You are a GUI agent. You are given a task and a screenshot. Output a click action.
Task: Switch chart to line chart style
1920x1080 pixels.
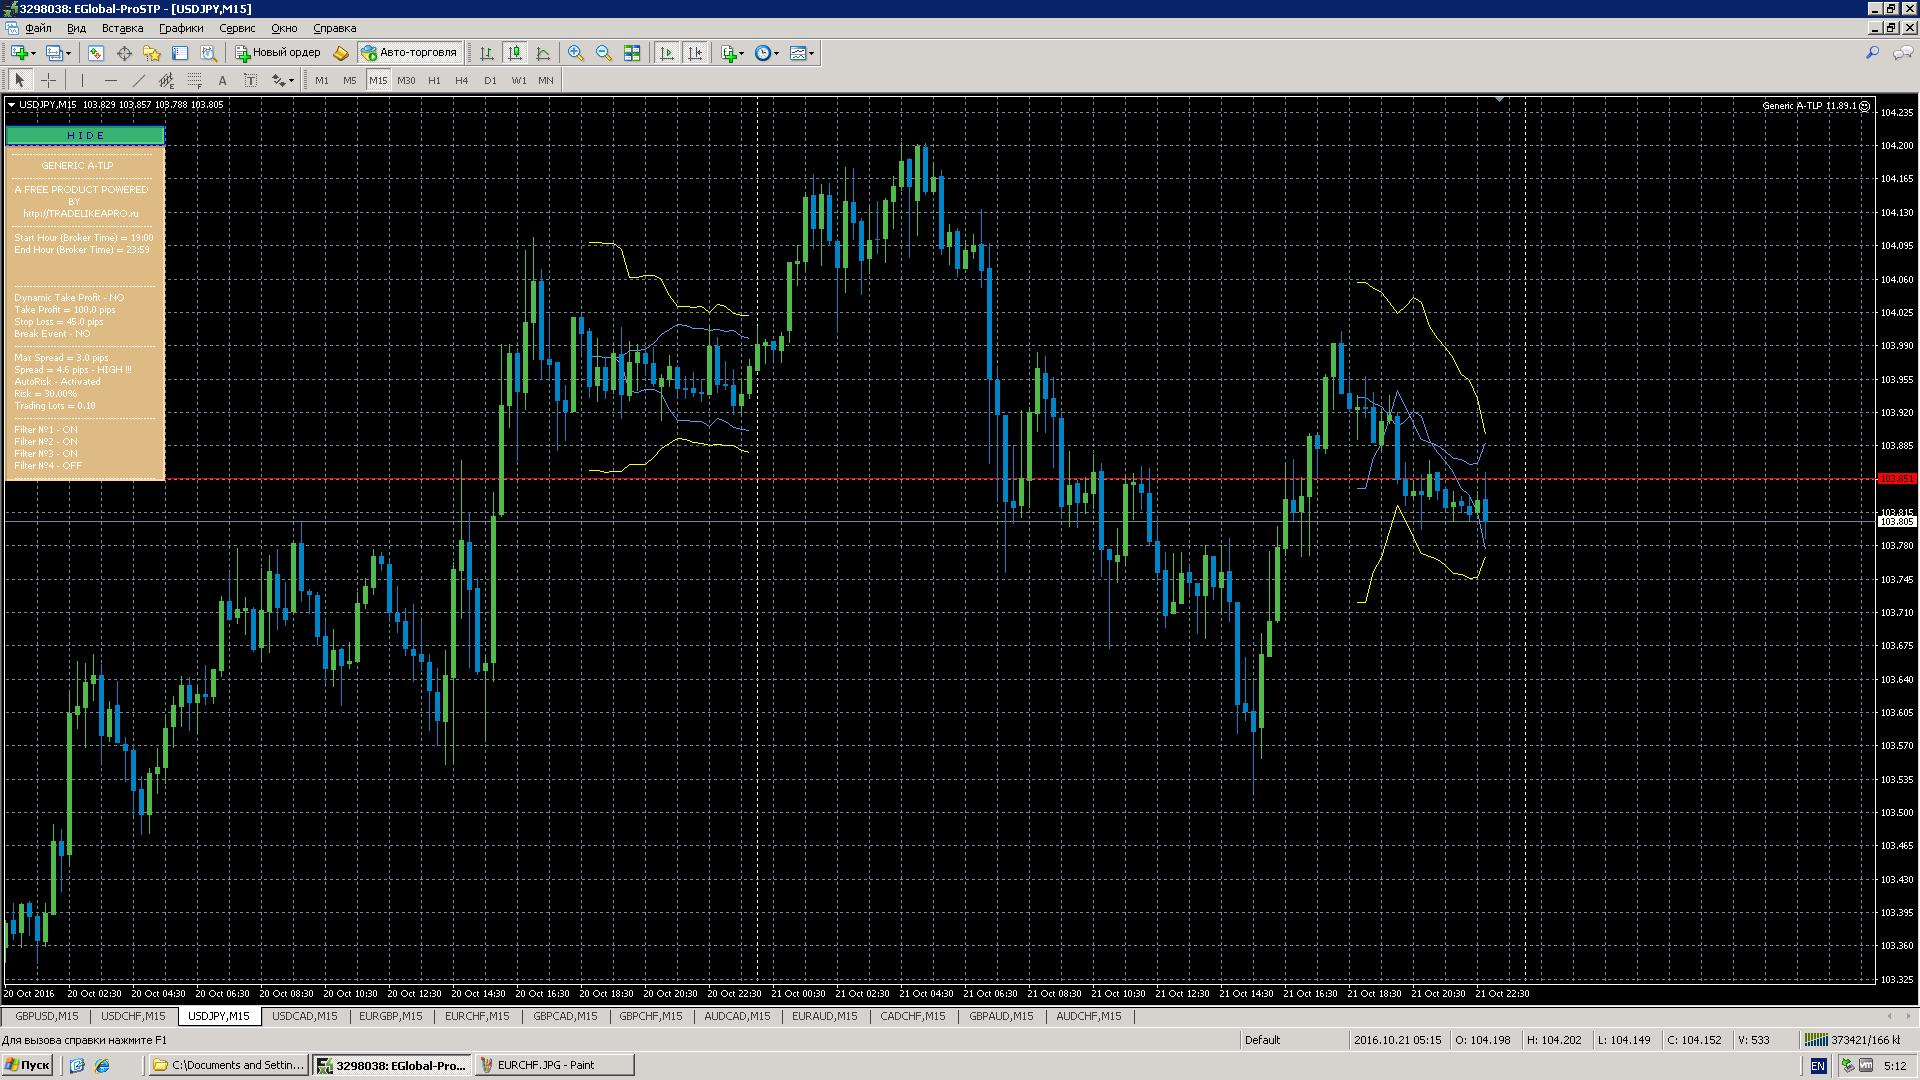(x=543, y=53)
